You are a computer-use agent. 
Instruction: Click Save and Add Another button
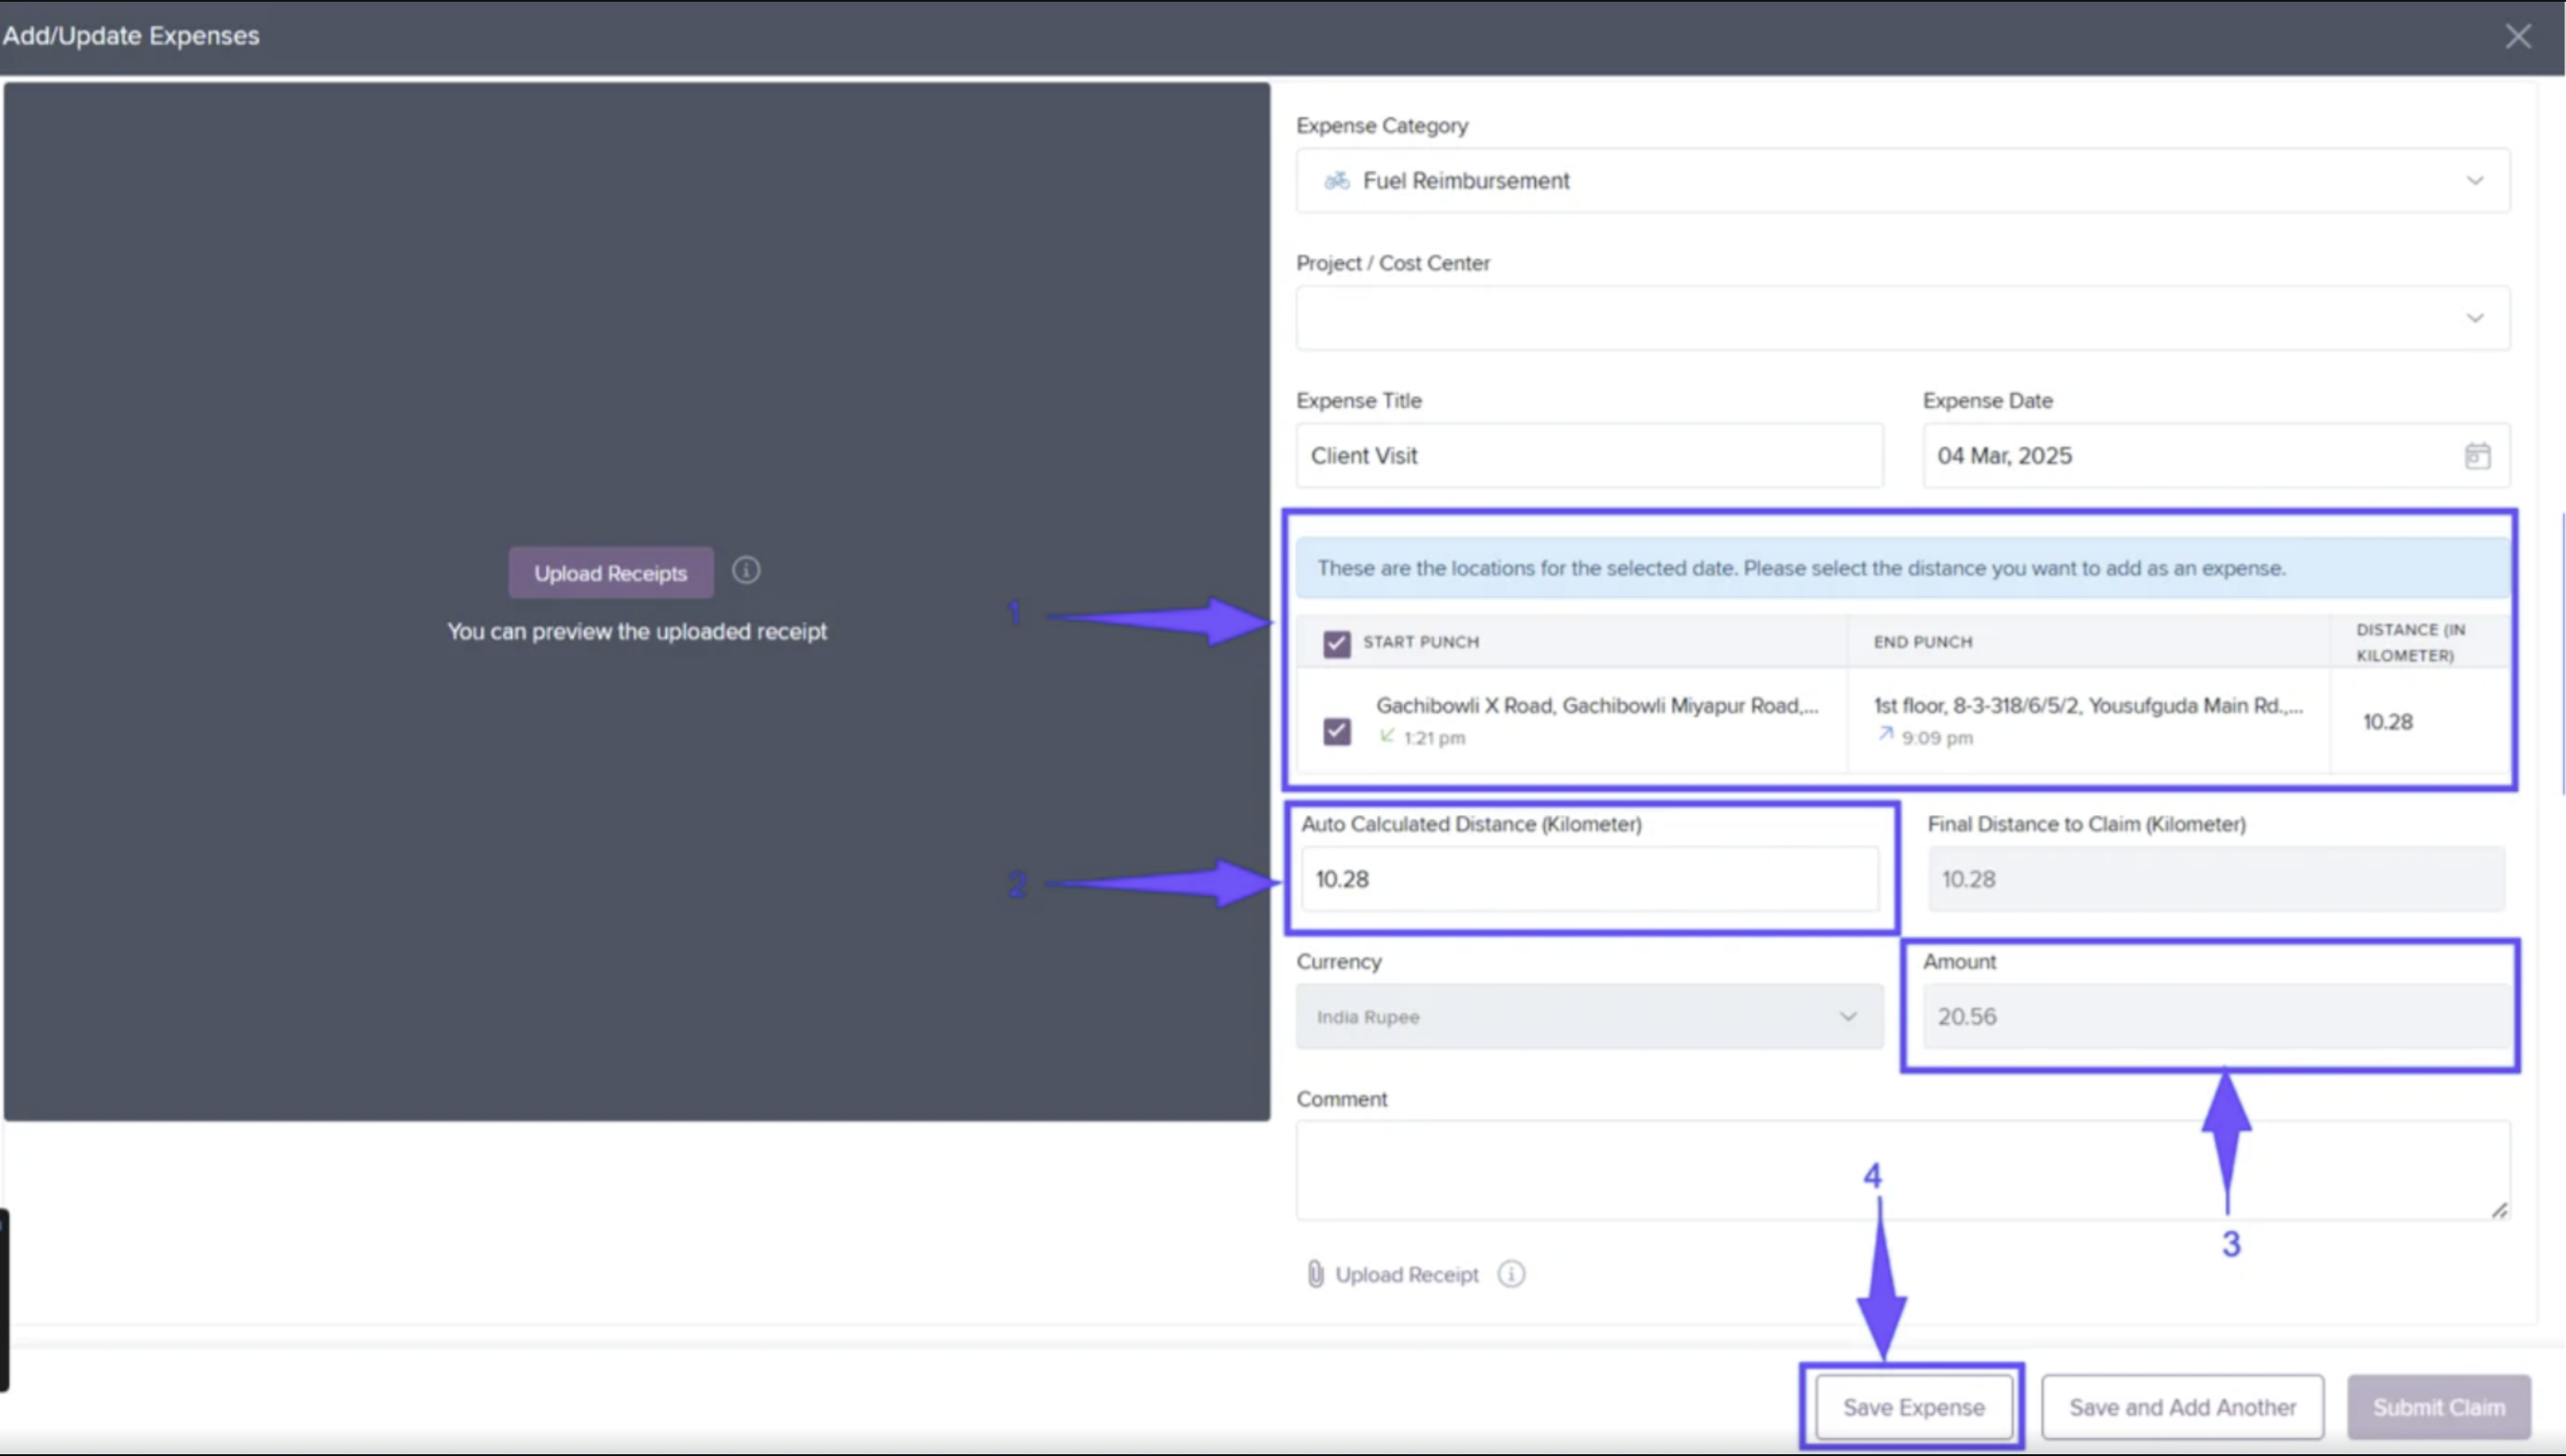pyautogui.click(x=2181, y=1407)
